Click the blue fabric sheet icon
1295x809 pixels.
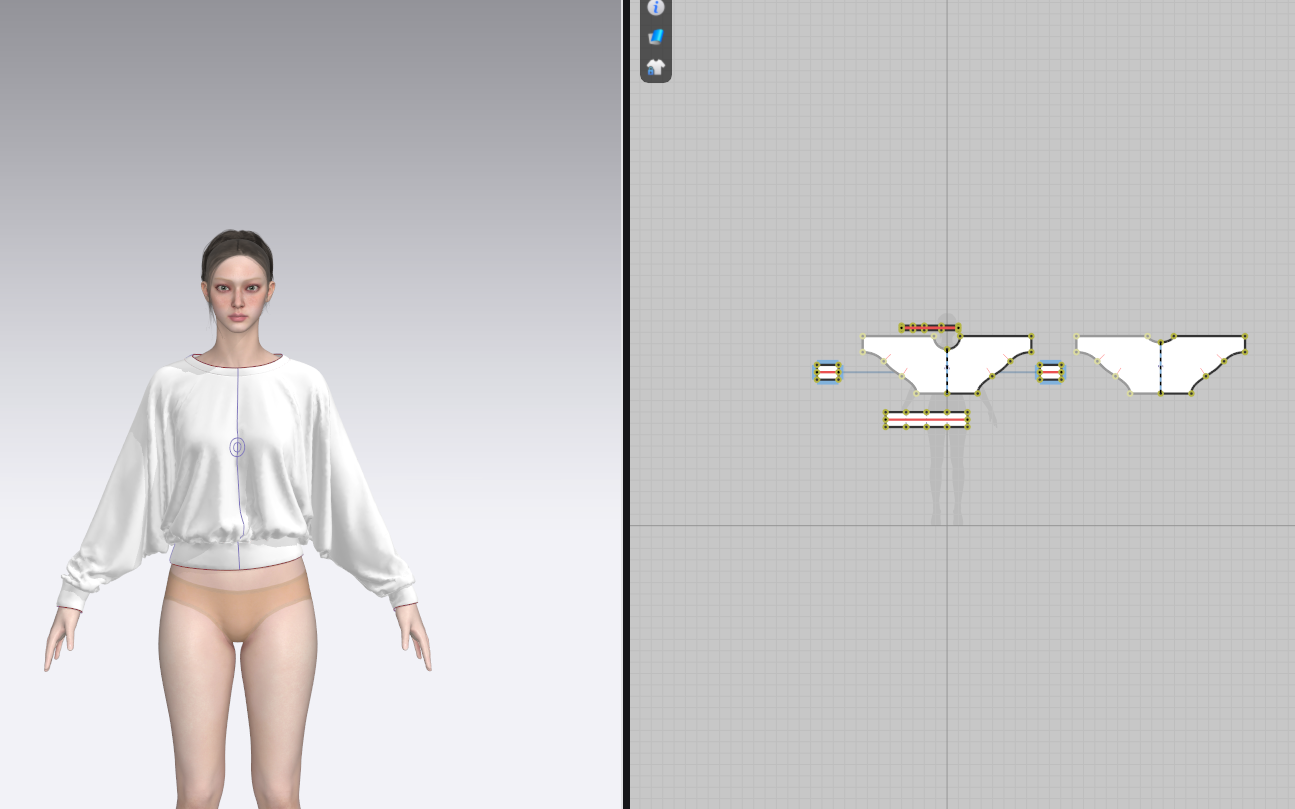click(656, 37)
